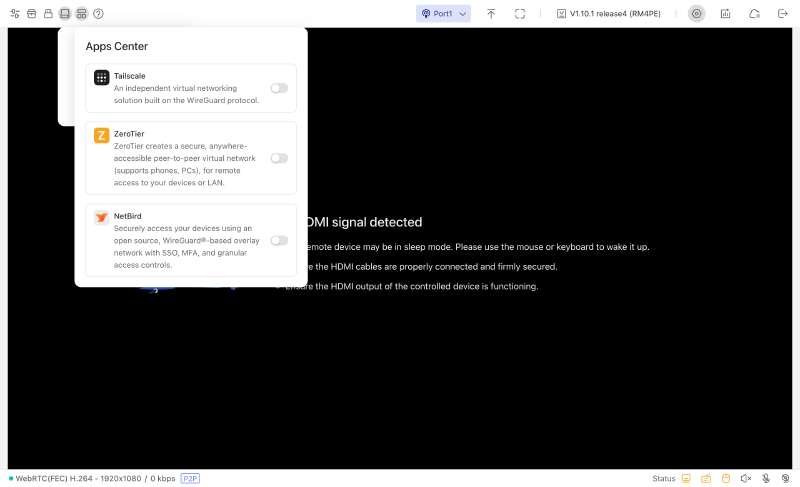The image size is (800, 487).
Task: Turn on the ZeroTier toggle
Action: (279, 158)
